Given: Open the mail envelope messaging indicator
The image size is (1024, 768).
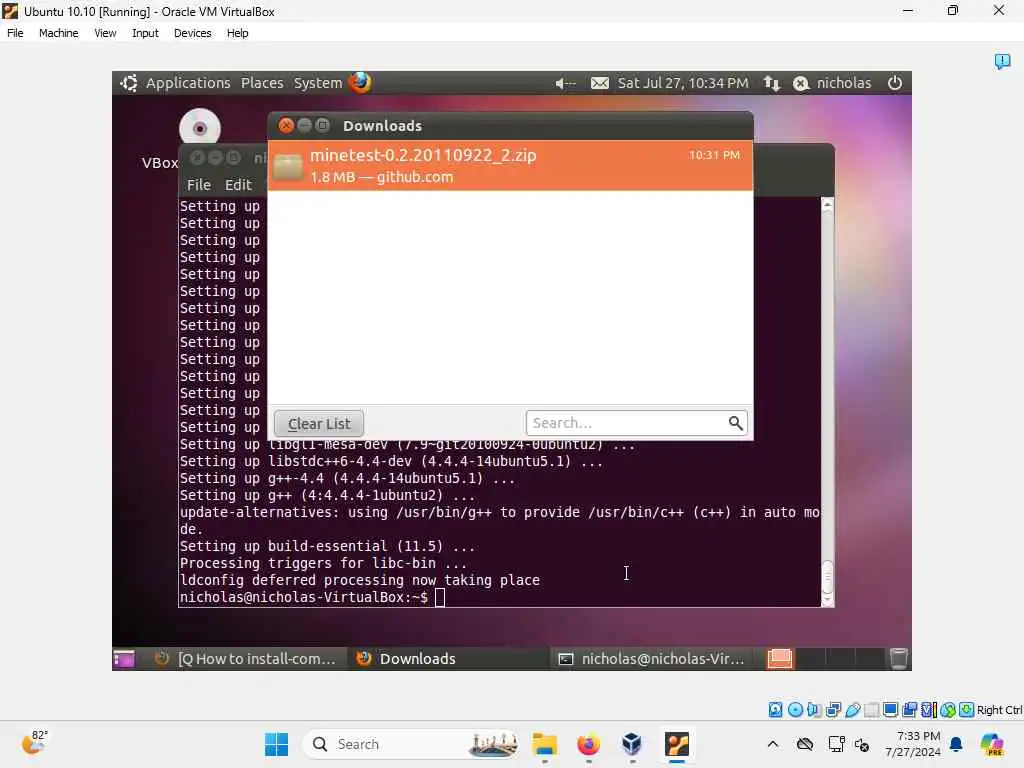Looking at the screenshot, I should point(600,83).
